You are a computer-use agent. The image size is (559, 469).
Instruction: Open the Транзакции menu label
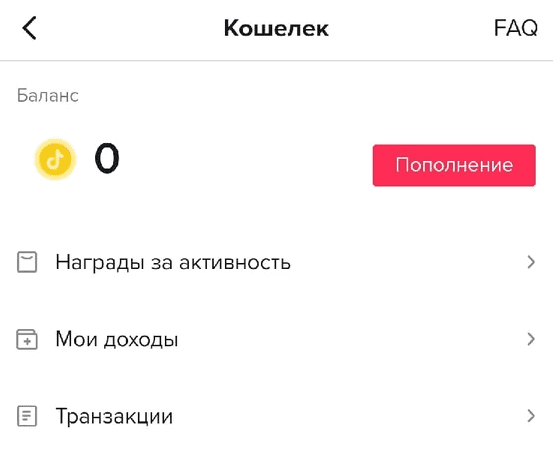point(114,417)
